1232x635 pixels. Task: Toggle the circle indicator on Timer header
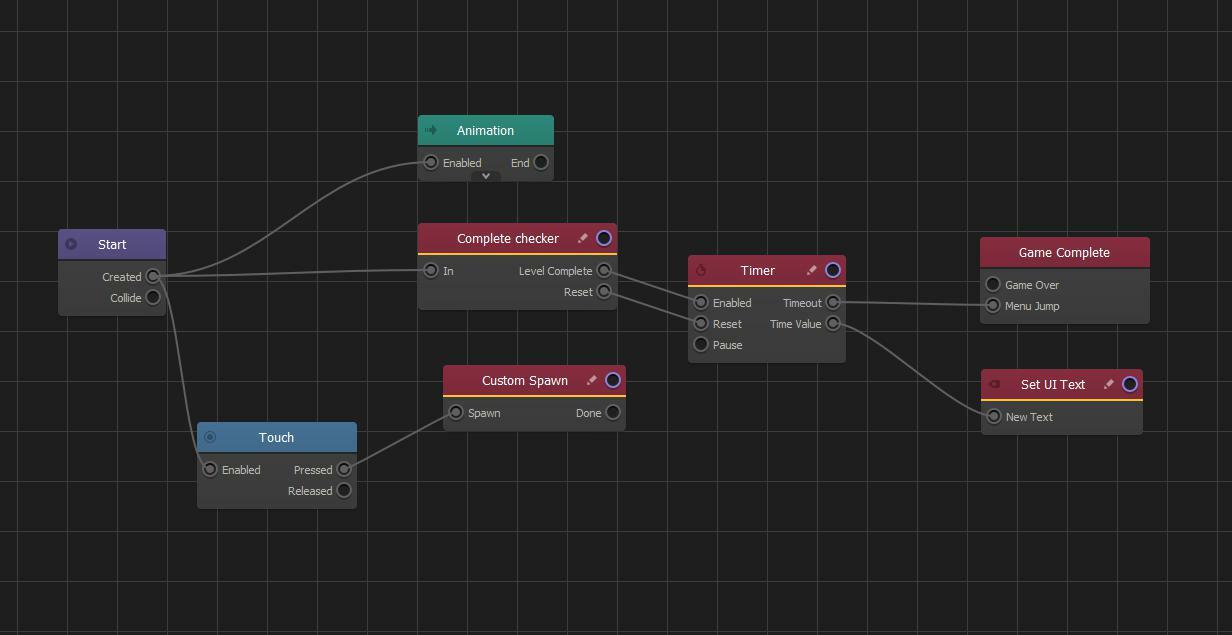[x=833, y=270]
